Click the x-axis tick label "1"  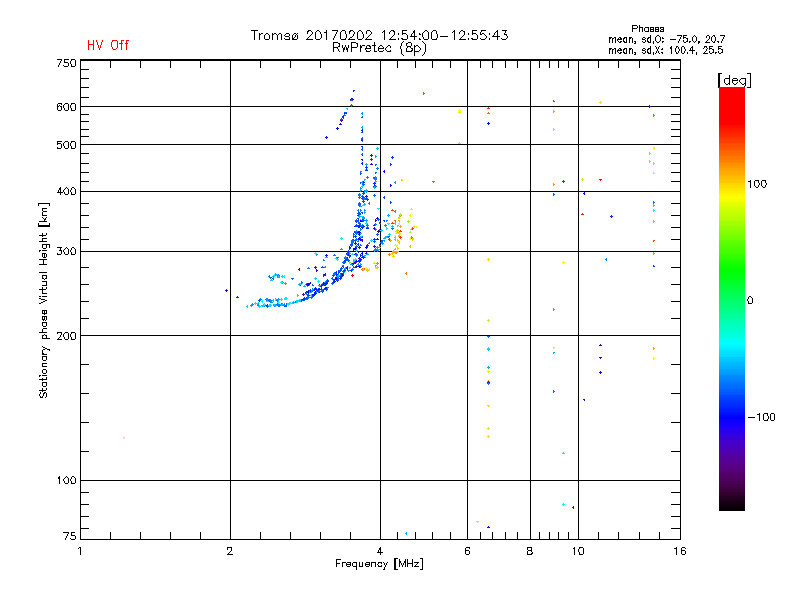click(x=80, y=551)
